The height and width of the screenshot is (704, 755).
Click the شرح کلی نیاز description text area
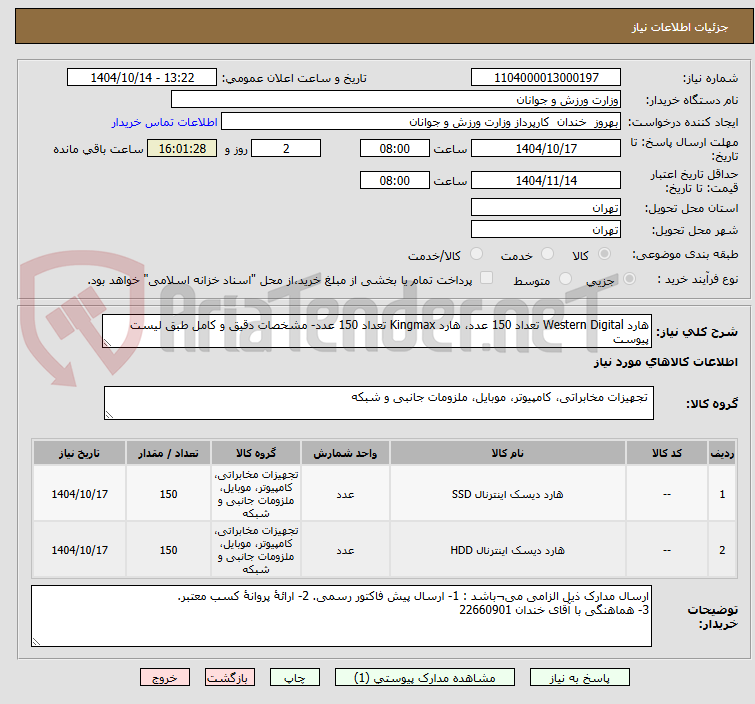377,331
